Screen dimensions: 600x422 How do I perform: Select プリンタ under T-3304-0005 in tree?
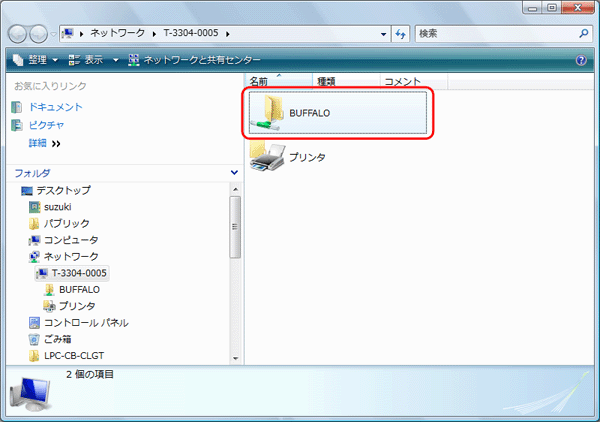click(77, 306)
